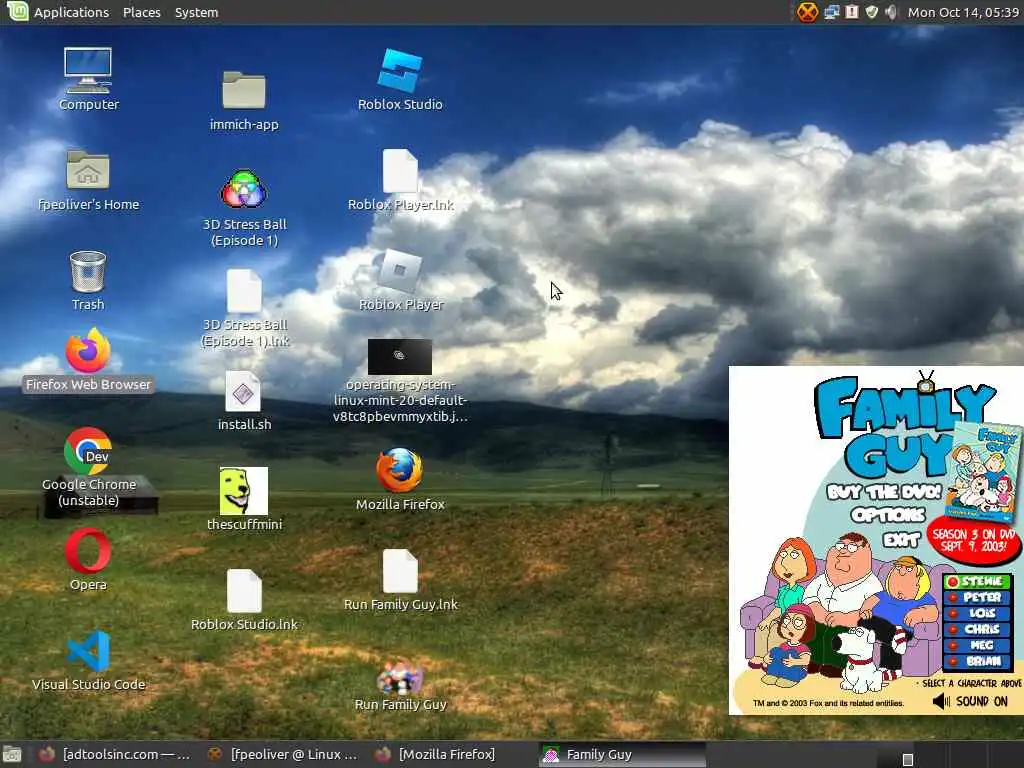Toggle SOUND ON in Family Guy

[970, 701]
